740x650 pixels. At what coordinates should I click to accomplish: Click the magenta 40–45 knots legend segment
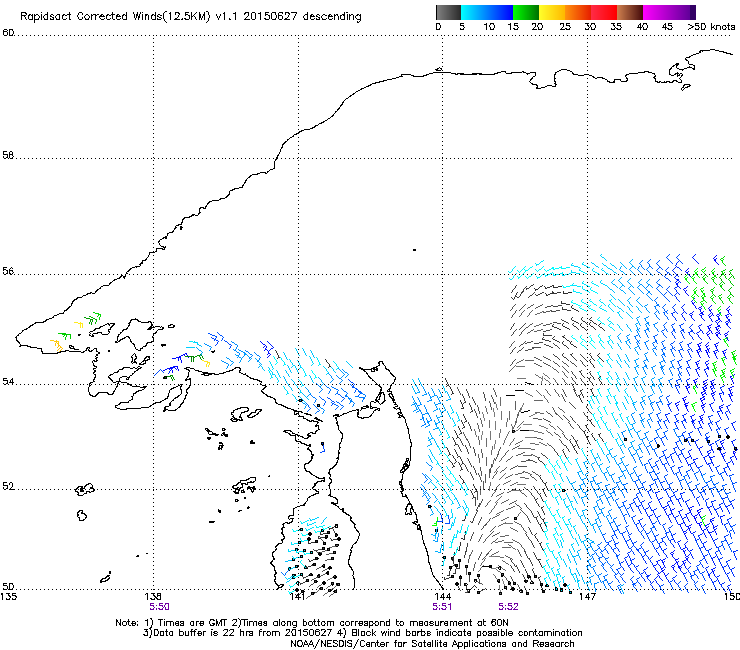click(x=656, y=12)
